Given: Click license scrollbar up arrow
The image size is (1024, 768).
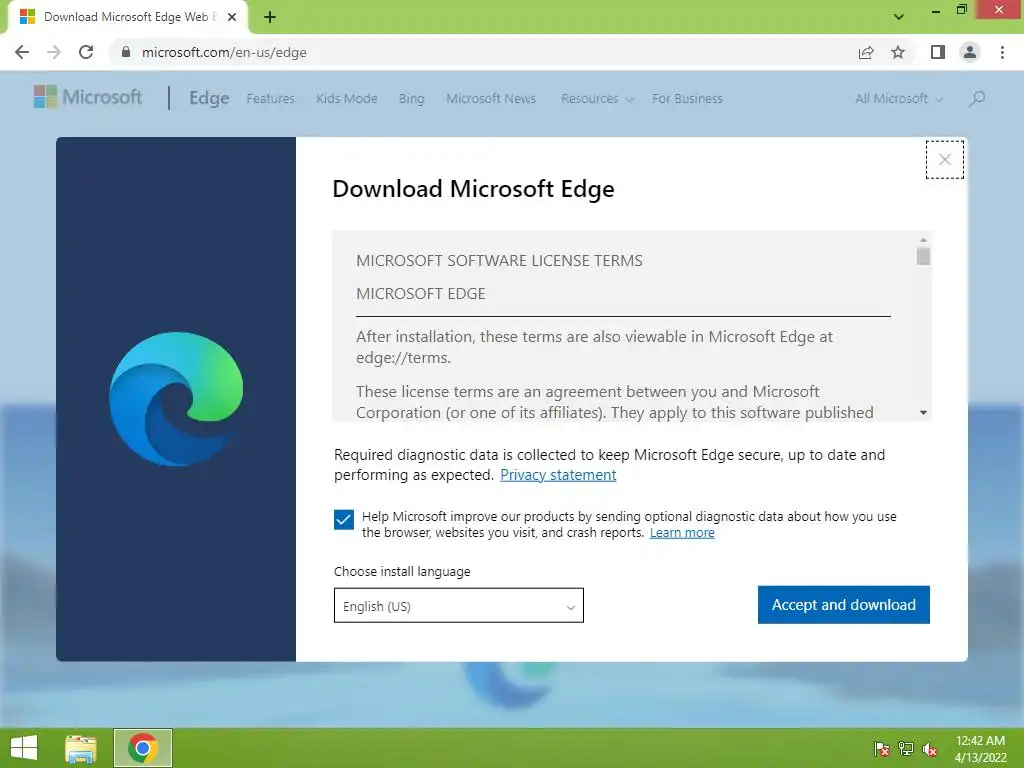Looking at the screenshot, I should [923, 240].
